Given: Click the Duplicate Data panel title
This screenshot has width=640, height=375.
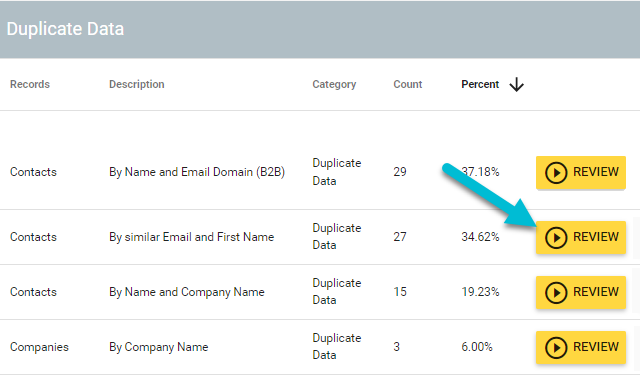Looking at the screenshot, I should pyautogui.click(x=65, y=29).
